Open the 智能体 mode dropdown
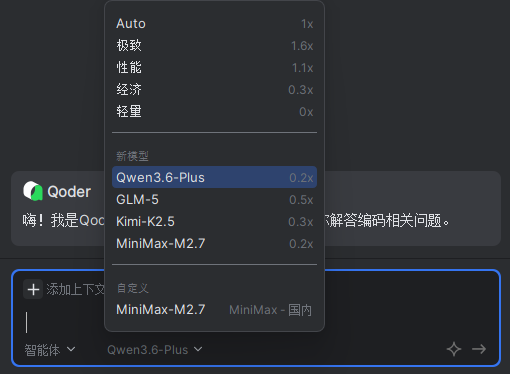510x374 pixels. click(x=50, y=350)
